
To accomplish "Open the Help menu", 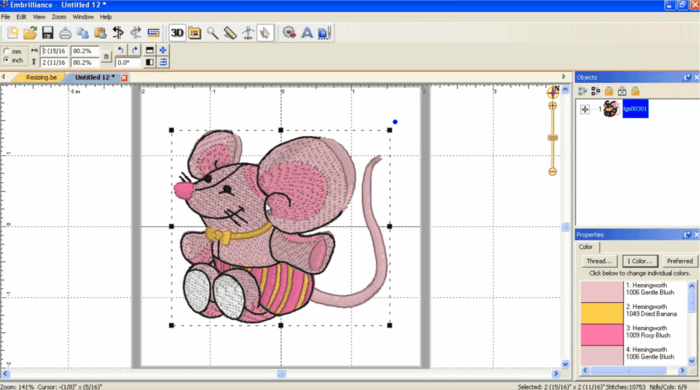I will pyautogui.click(x=106, y=17).
